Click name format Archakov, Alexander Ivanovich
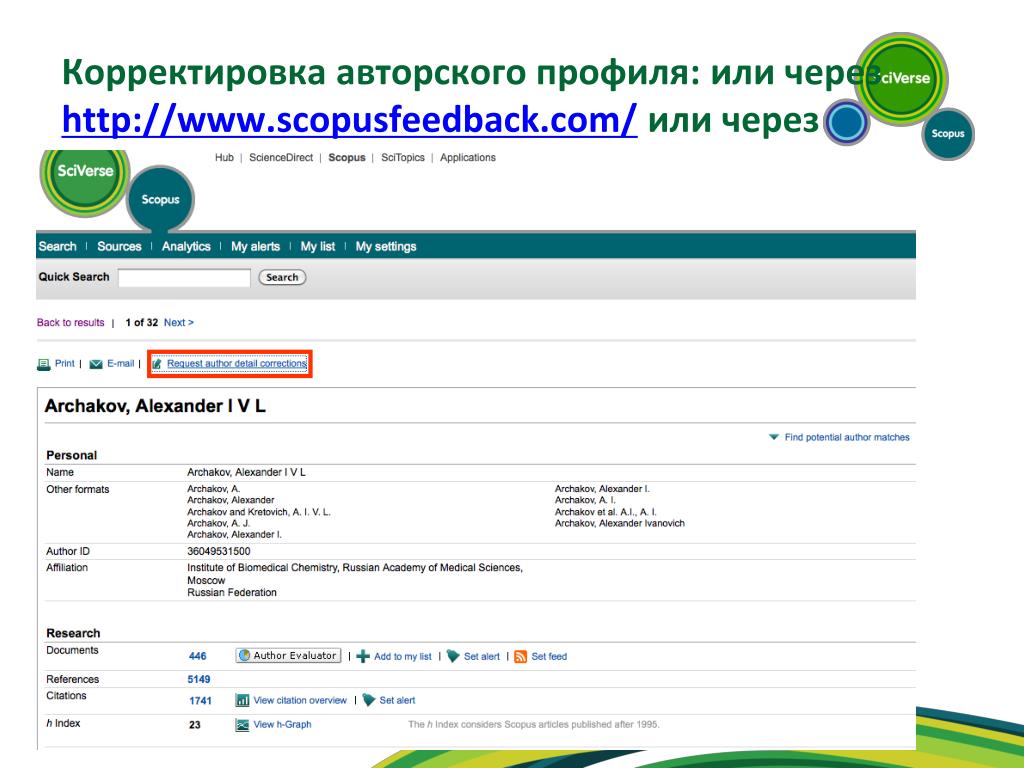 click(x=620, y=523)
